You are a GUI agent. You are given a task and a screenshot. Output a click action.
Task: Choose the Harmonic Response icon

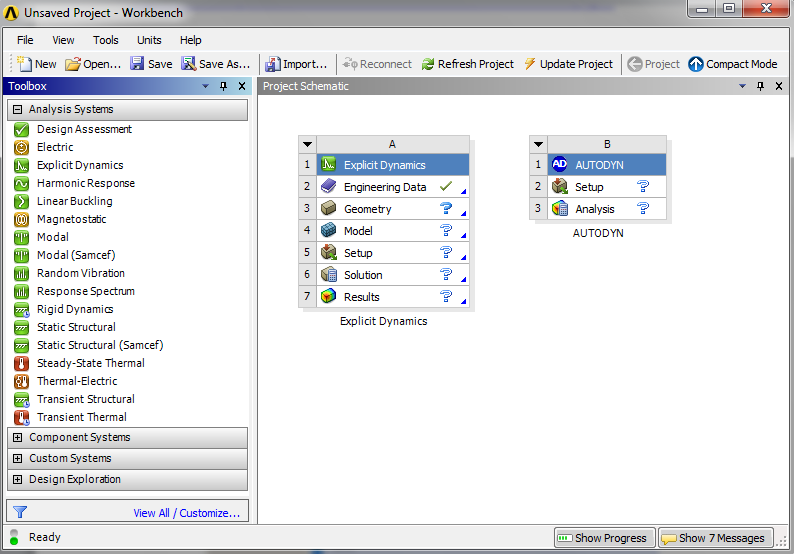pos(21,183)
